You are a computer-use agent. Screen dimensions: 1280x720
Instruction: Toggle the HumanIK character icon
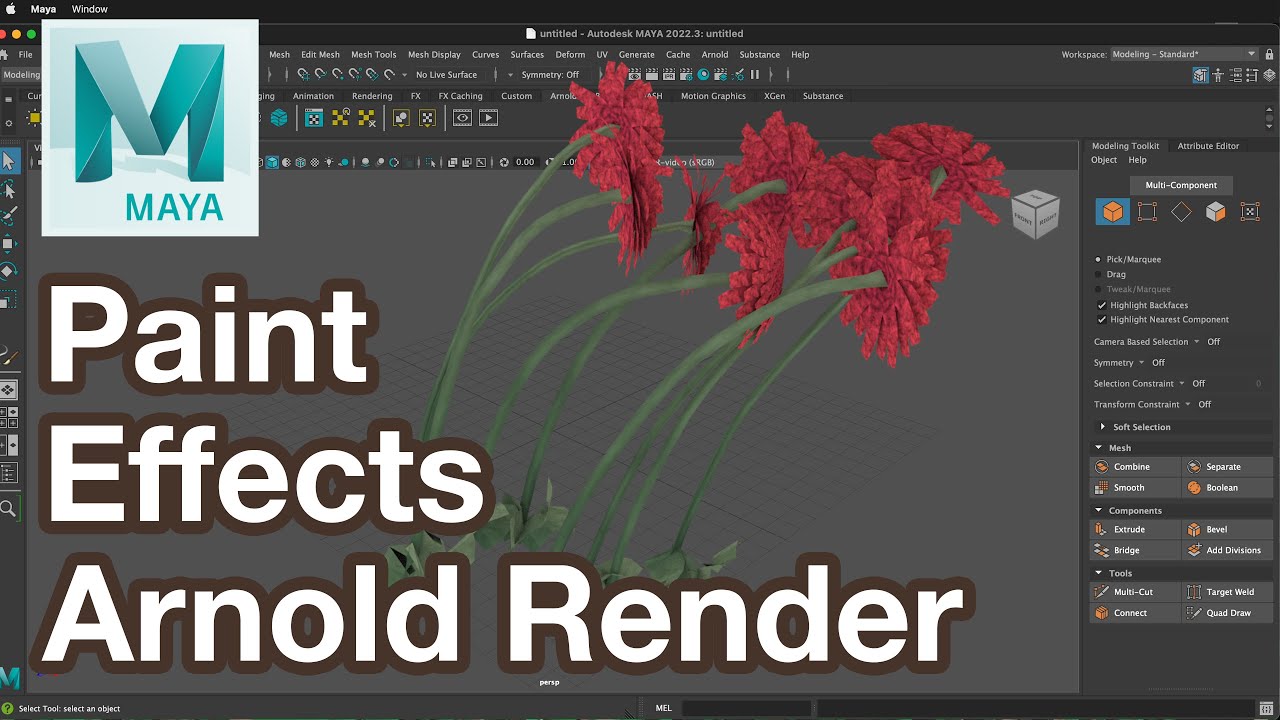click(1219, 75)
